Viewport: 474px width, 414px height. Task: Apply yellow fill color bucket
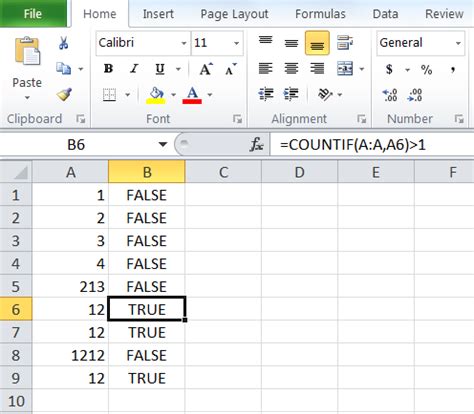(x=156, y=95)
